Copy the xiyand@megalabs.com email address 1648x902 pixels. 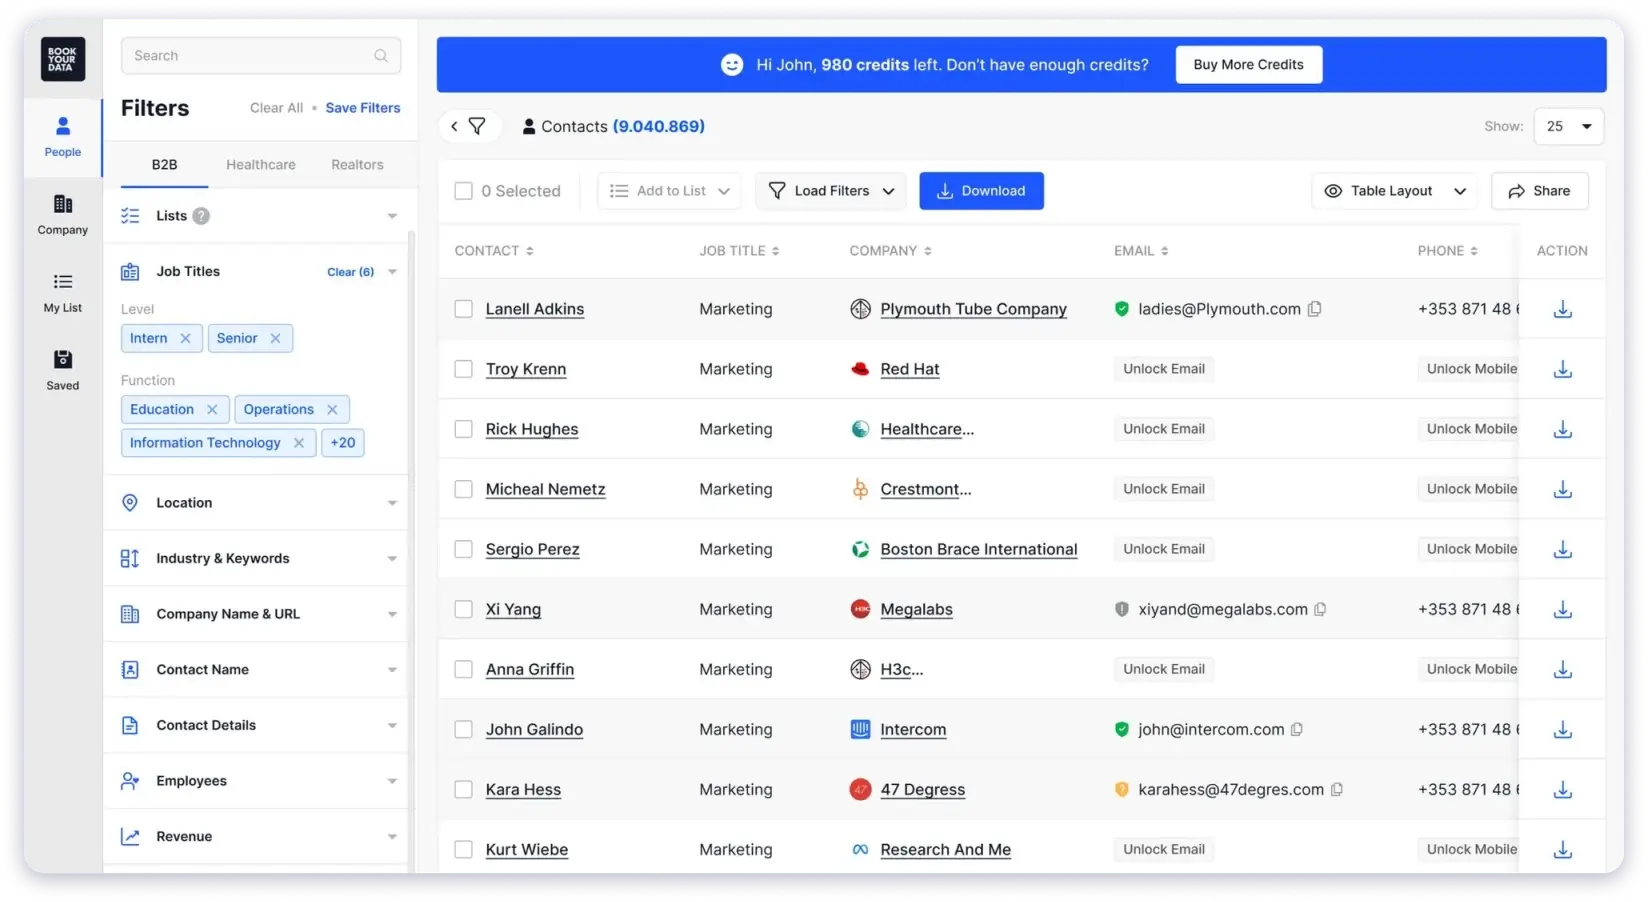(1321, 609)
